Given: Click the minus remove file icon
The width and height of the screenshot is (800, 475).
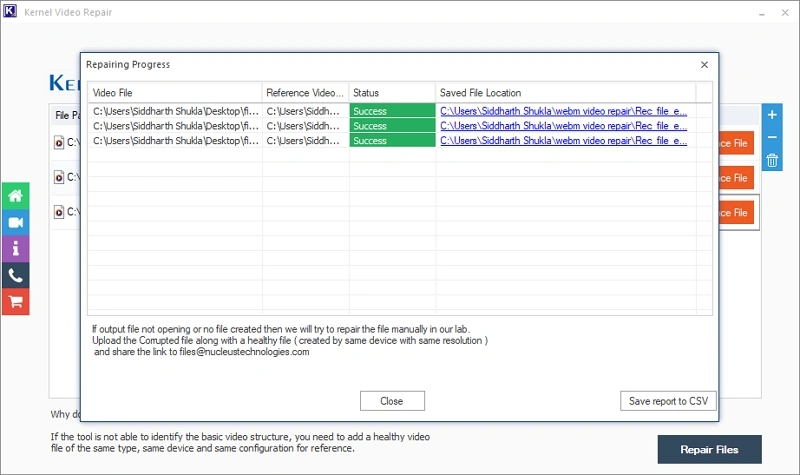Looking at the screenshot, I should (x=772, y=137).
